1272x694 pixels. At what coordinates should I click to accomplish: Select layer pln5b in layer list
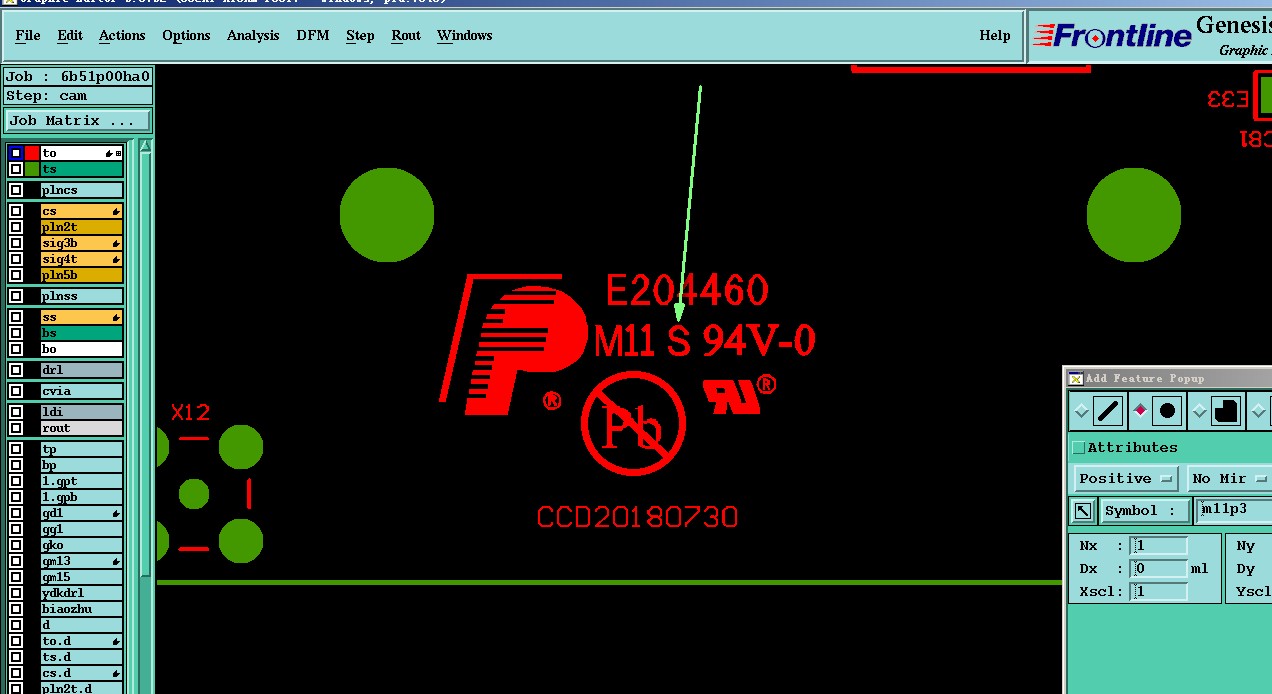(x=81, y=275)
